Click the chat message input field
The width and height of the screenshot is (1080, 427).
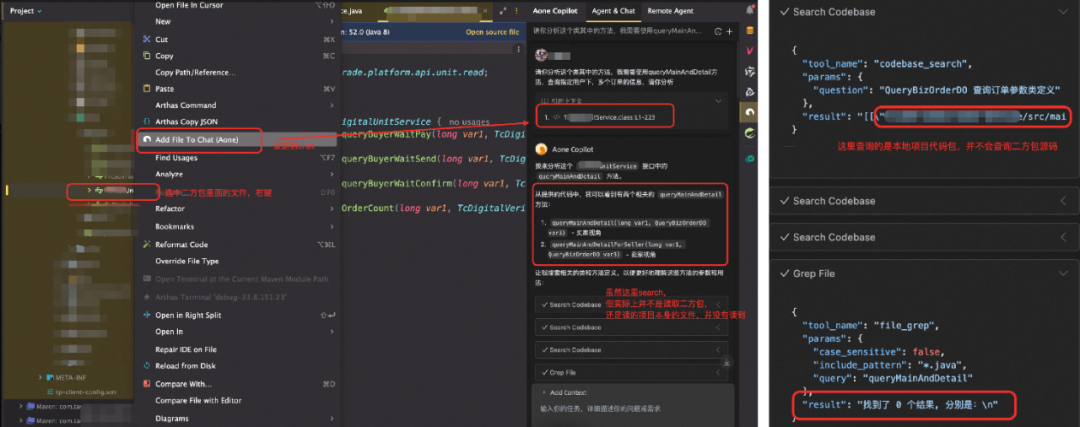tap(630, 409)
